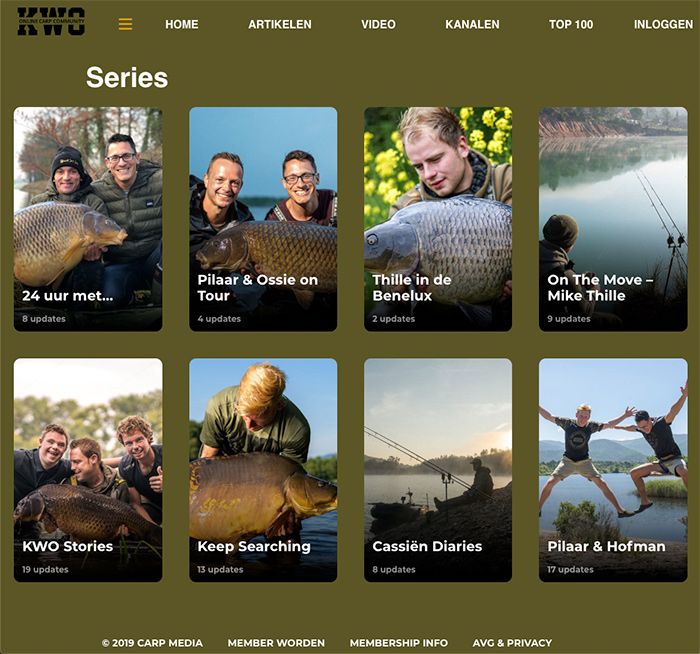
Task: Open the ARTIKELEN menu item
Action: [x=280, y=25]
